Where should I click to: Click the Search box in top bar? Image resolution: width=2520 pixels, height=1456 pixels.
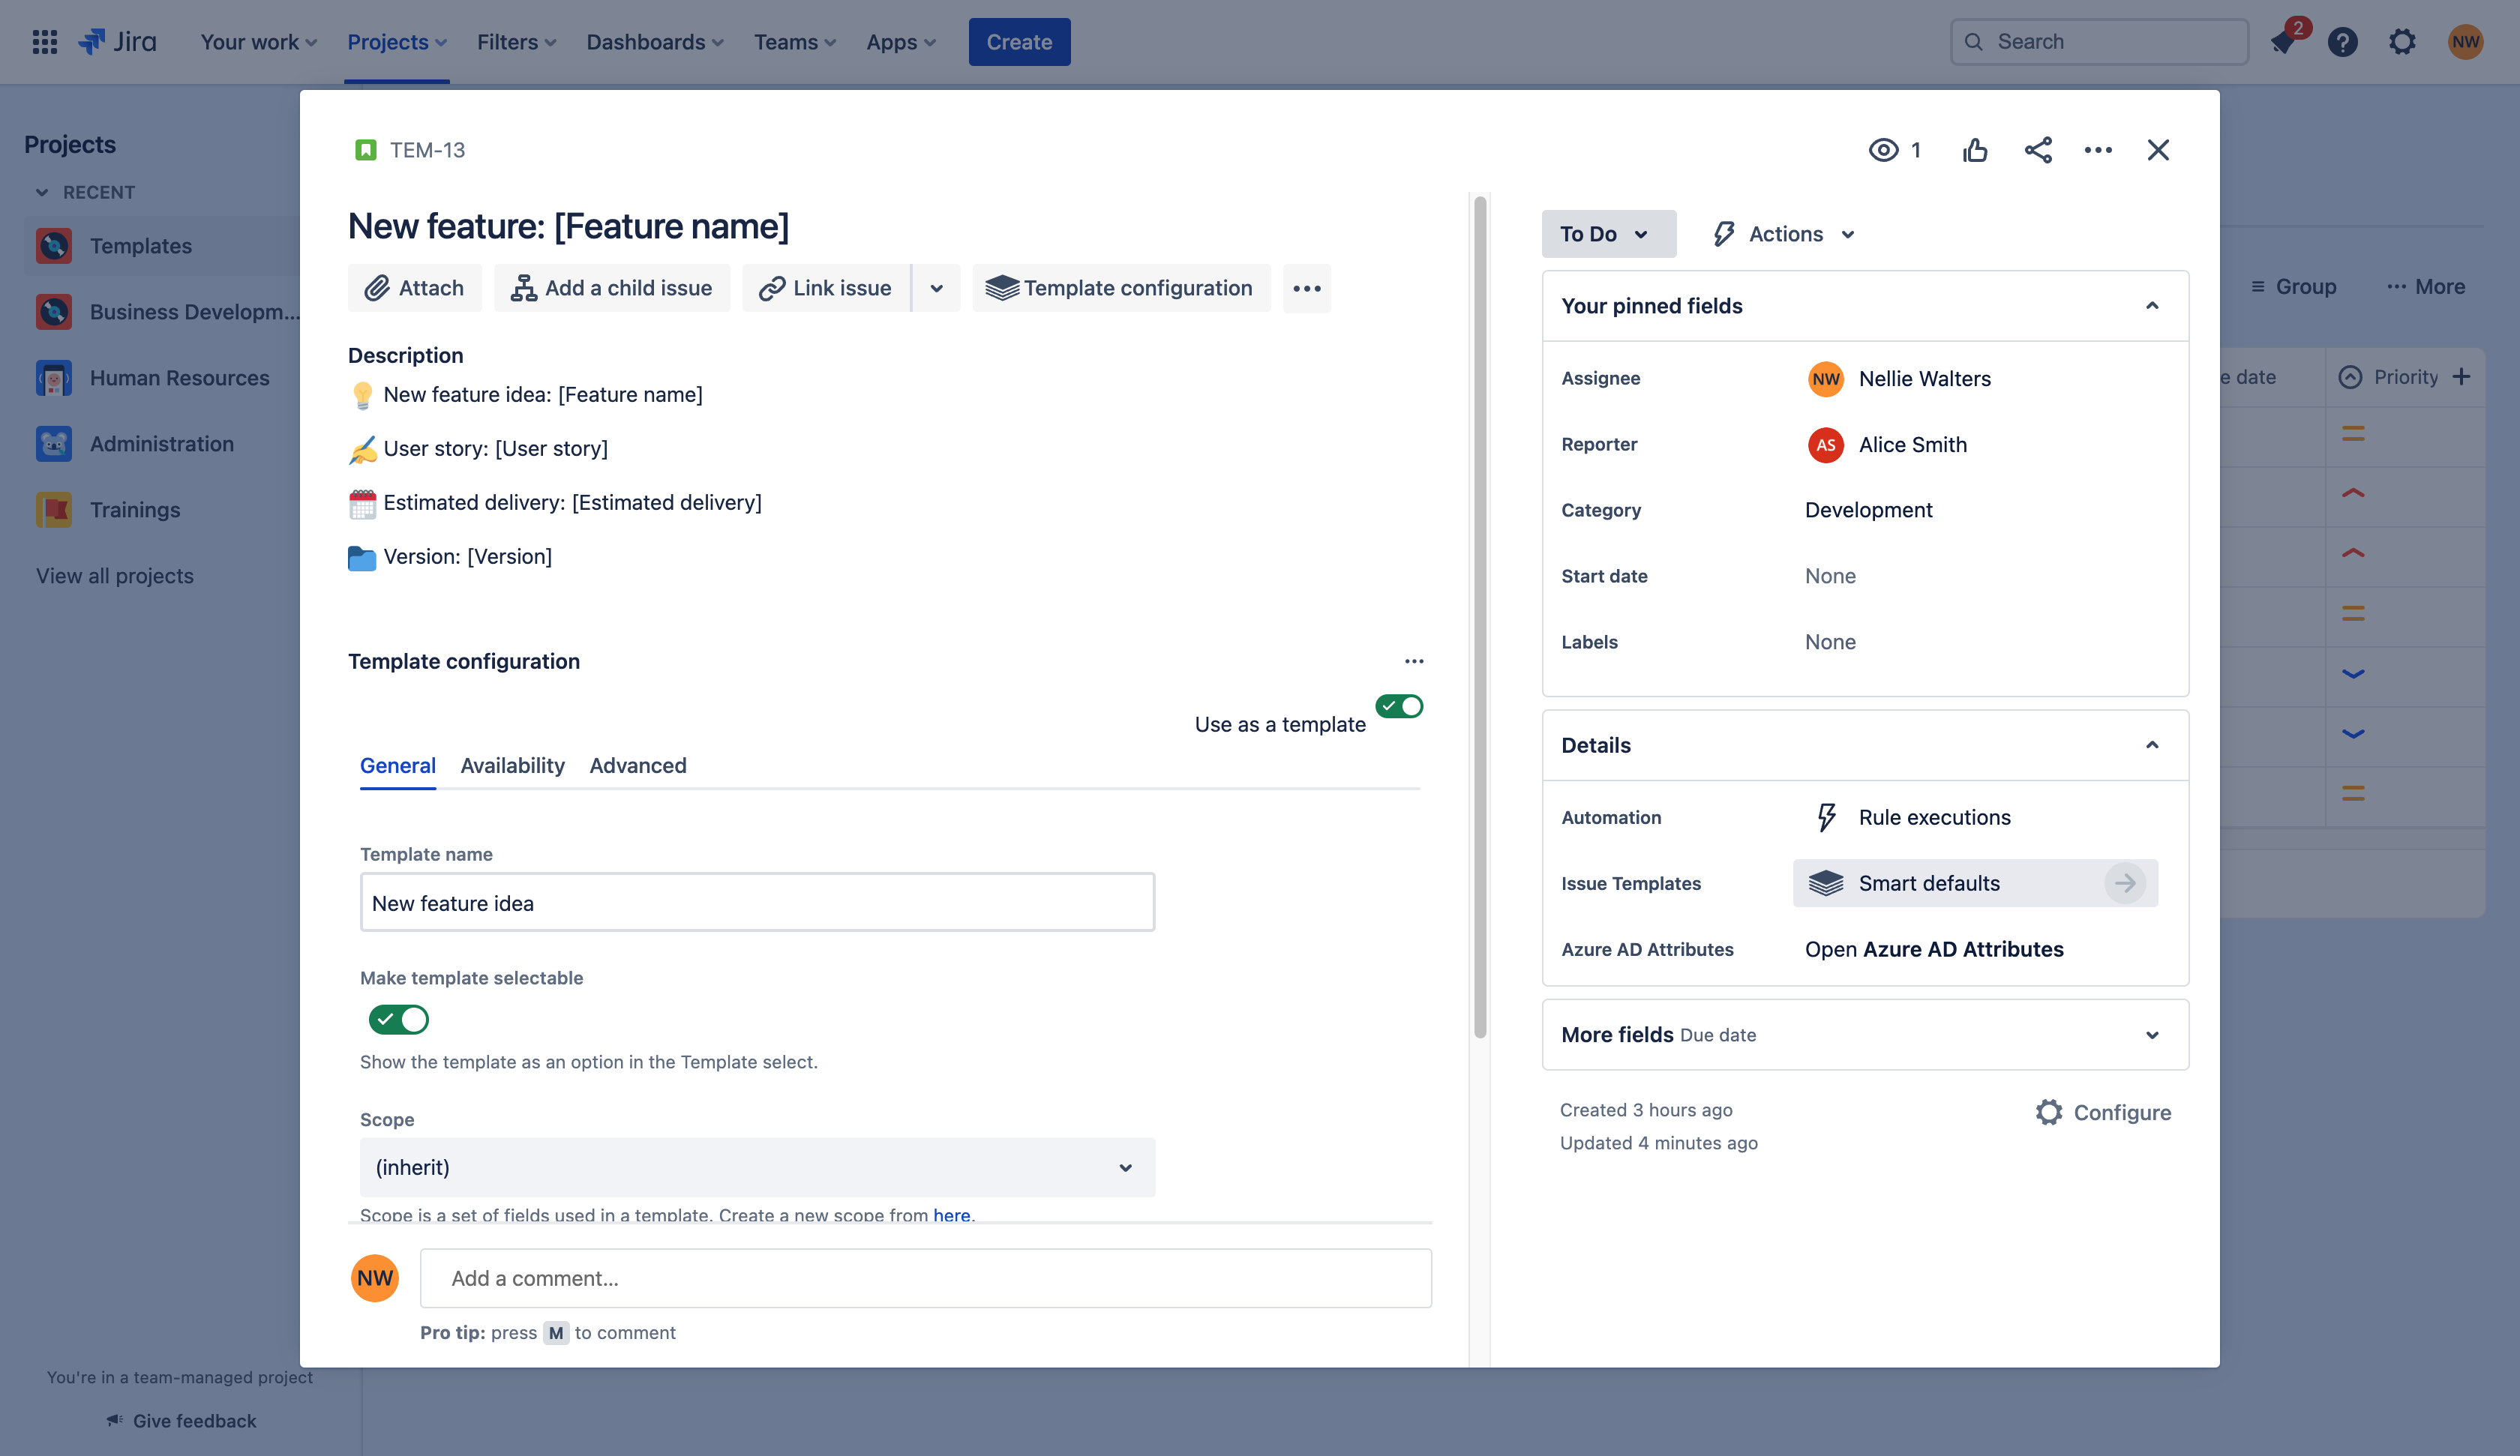[2099, 42]
